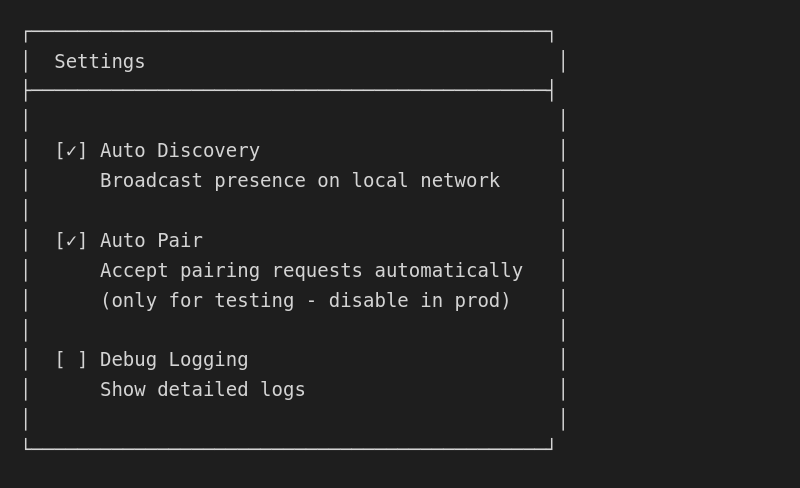Viewport: 800px width, 488px height.
Task: Click empty row above Auto Discovery option
Action: tap(290, 121)
